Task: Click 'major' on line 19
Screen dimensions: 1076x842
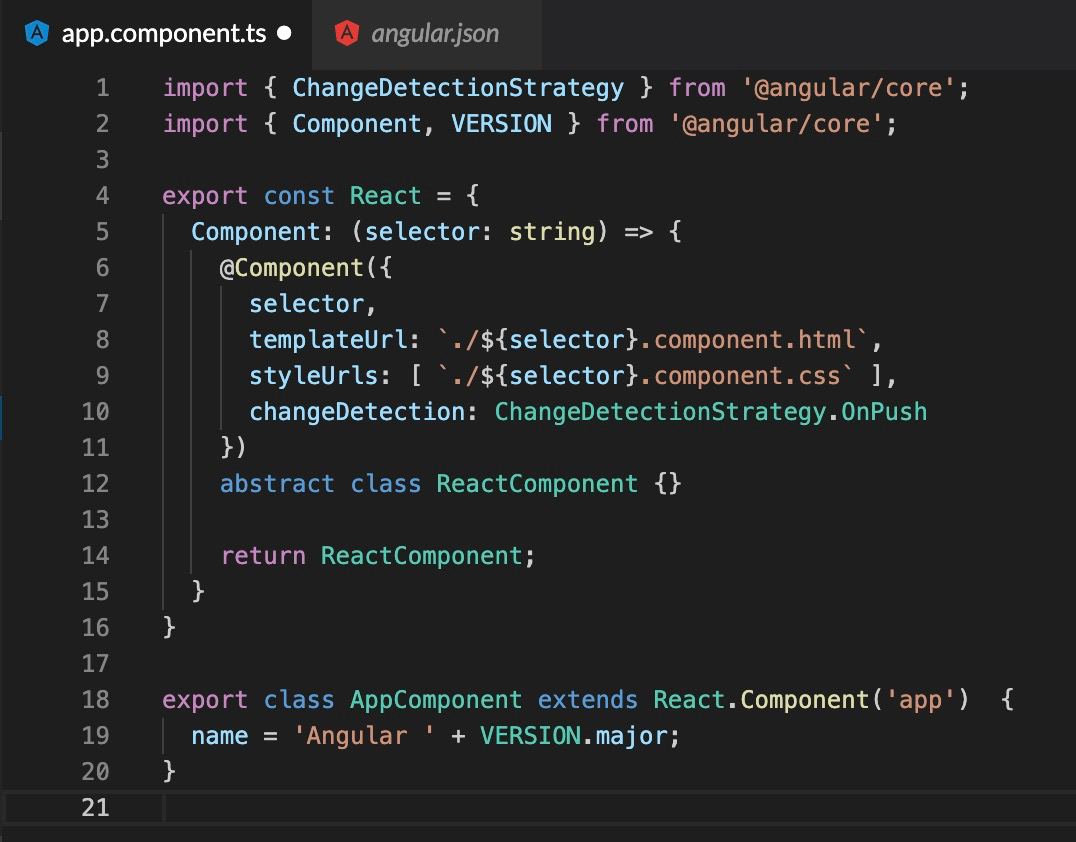Action: click(x=631, y=736)
